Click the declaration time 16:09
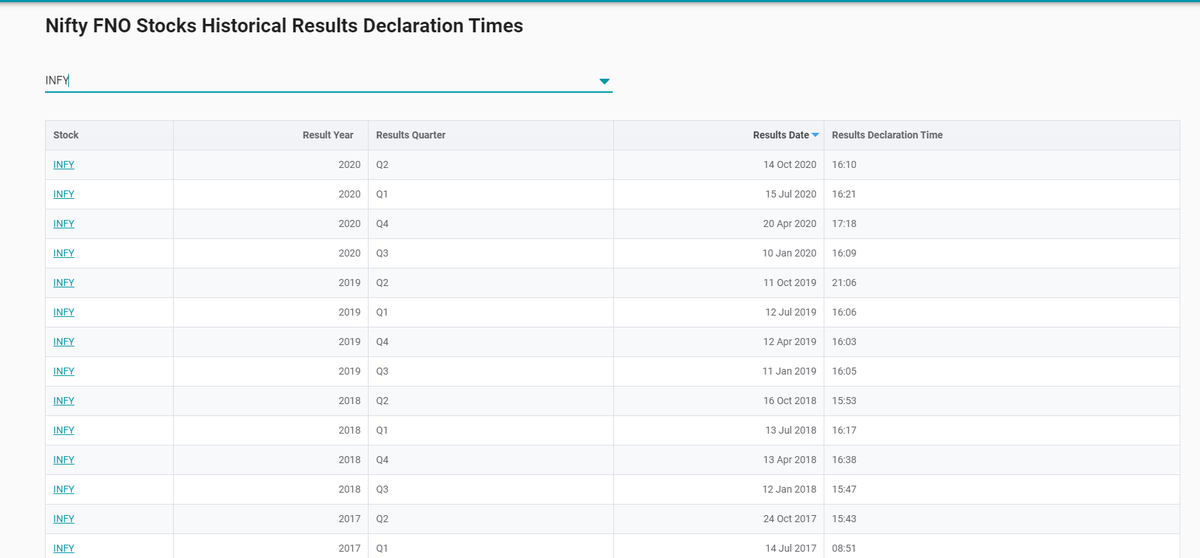The image size is (1200, 558). click(844, 253)
